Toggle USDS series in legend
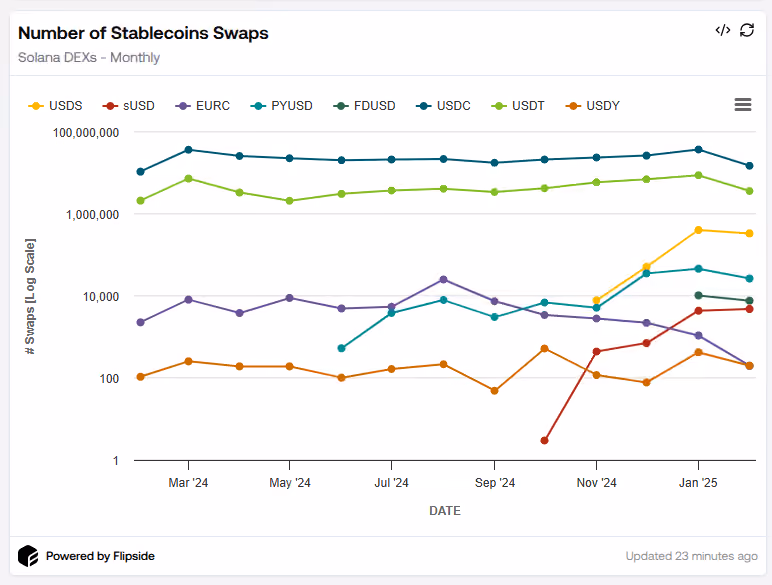772x585 pixels. [55, 106]
